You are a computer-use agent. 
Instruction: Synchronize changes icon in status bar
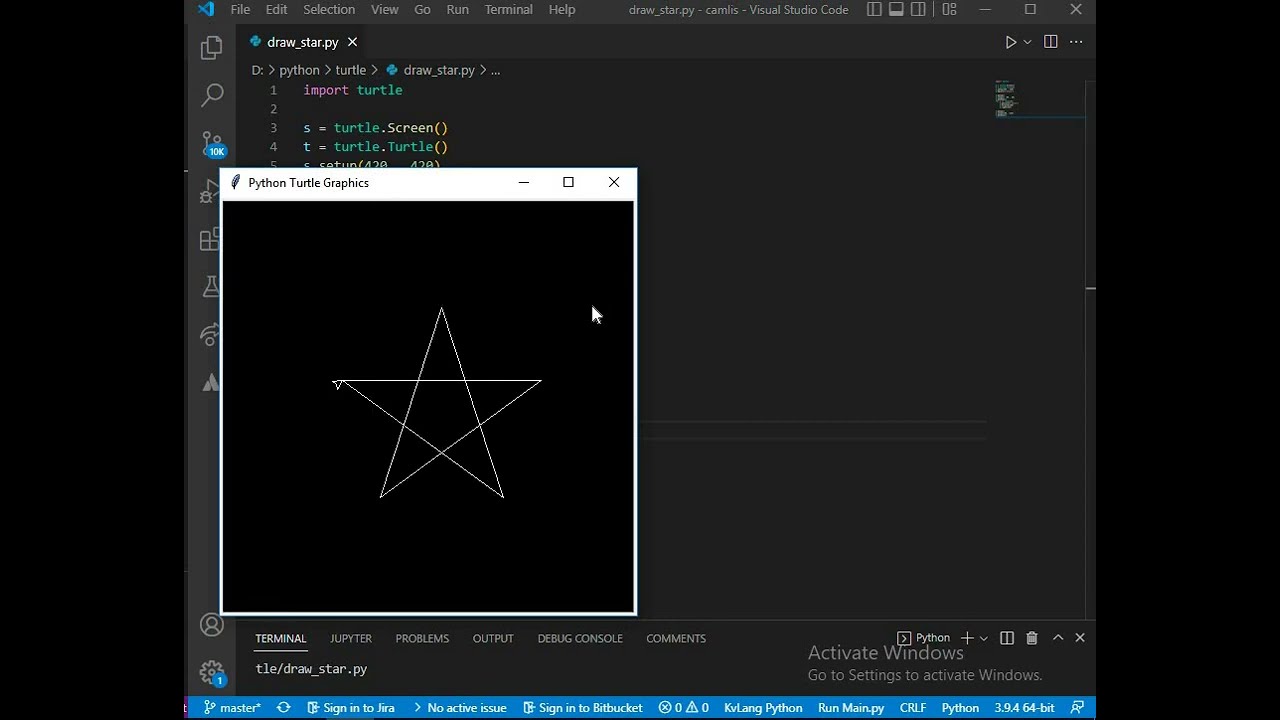click(284, 708)
